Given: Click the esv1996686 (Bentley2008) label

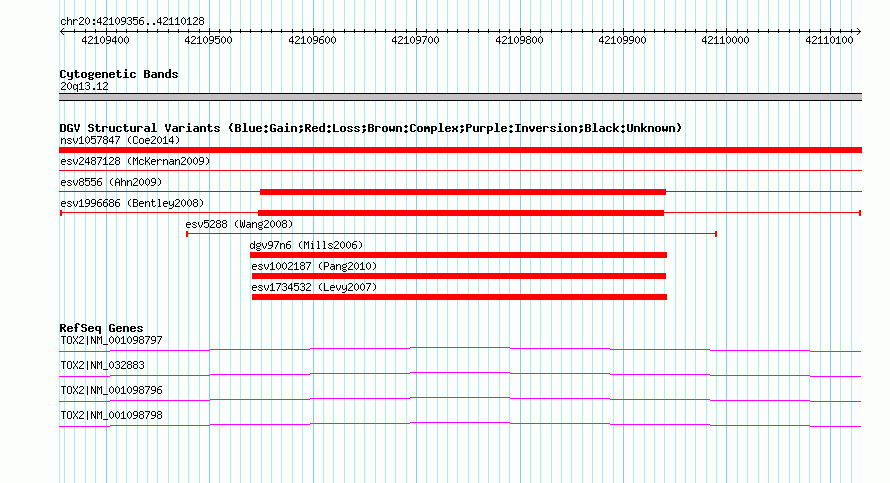Looking at the screenshot, I should [132, 203].
